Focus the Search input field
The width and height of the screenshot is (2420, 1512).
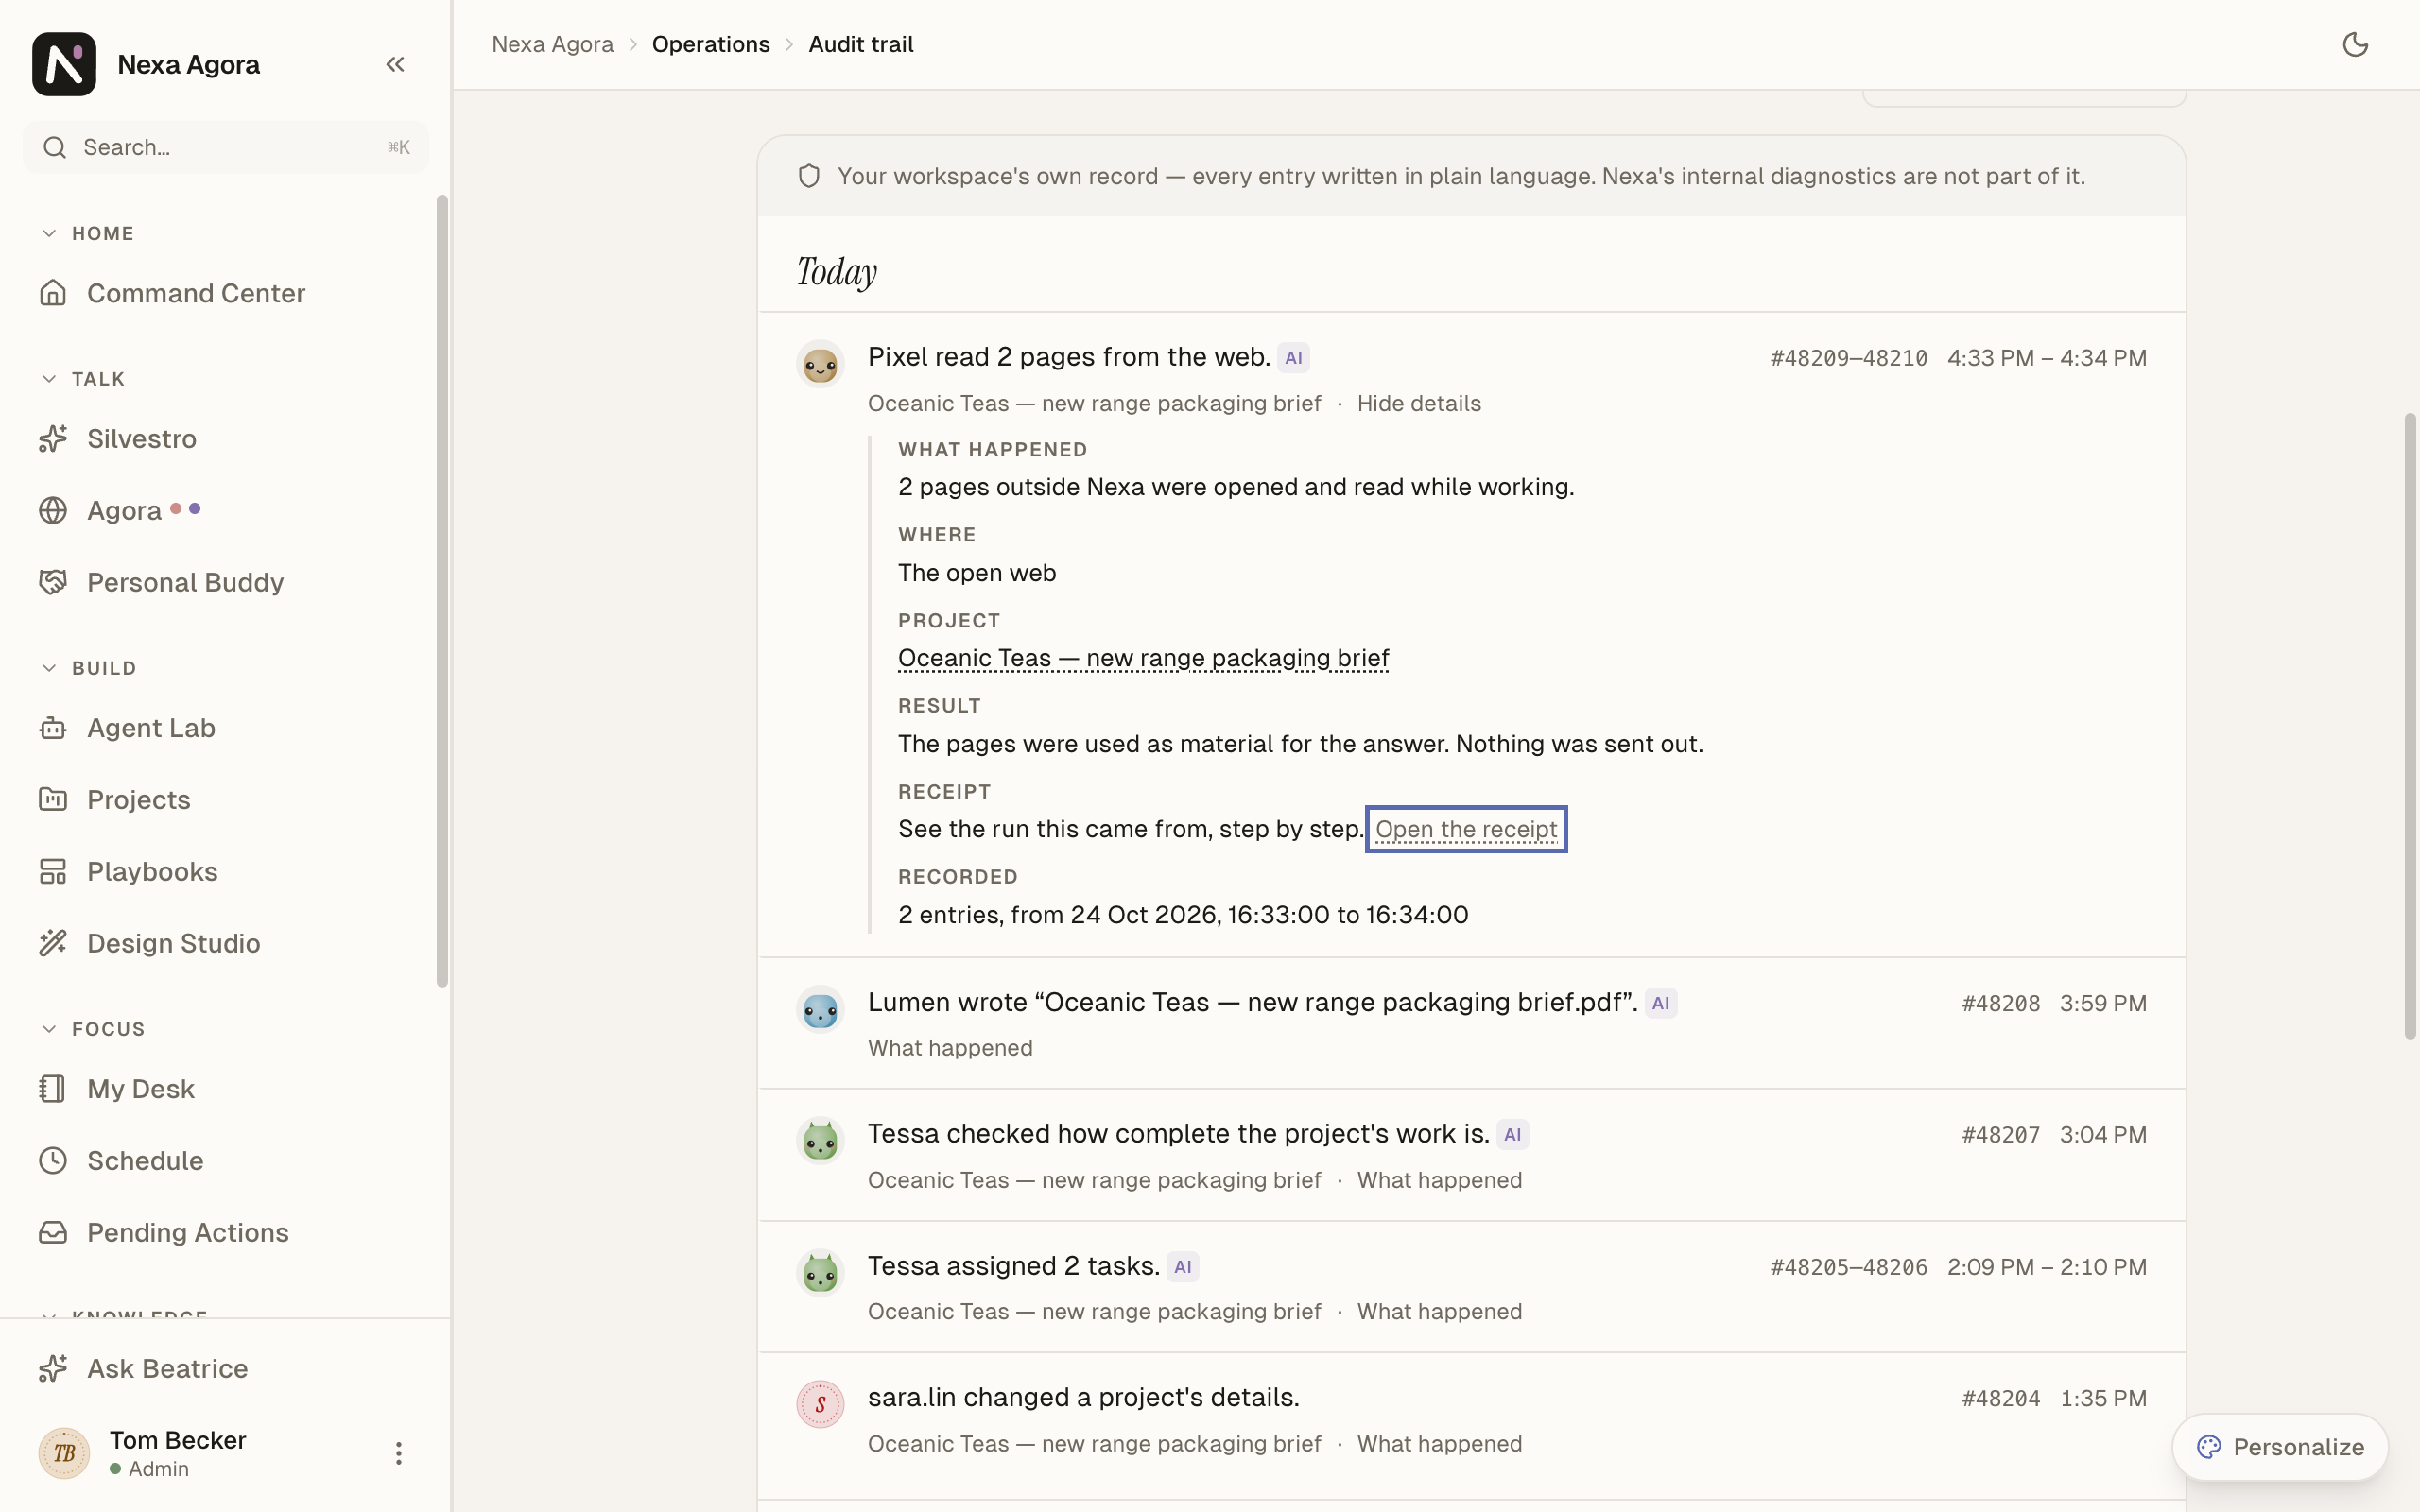[226, 148]
